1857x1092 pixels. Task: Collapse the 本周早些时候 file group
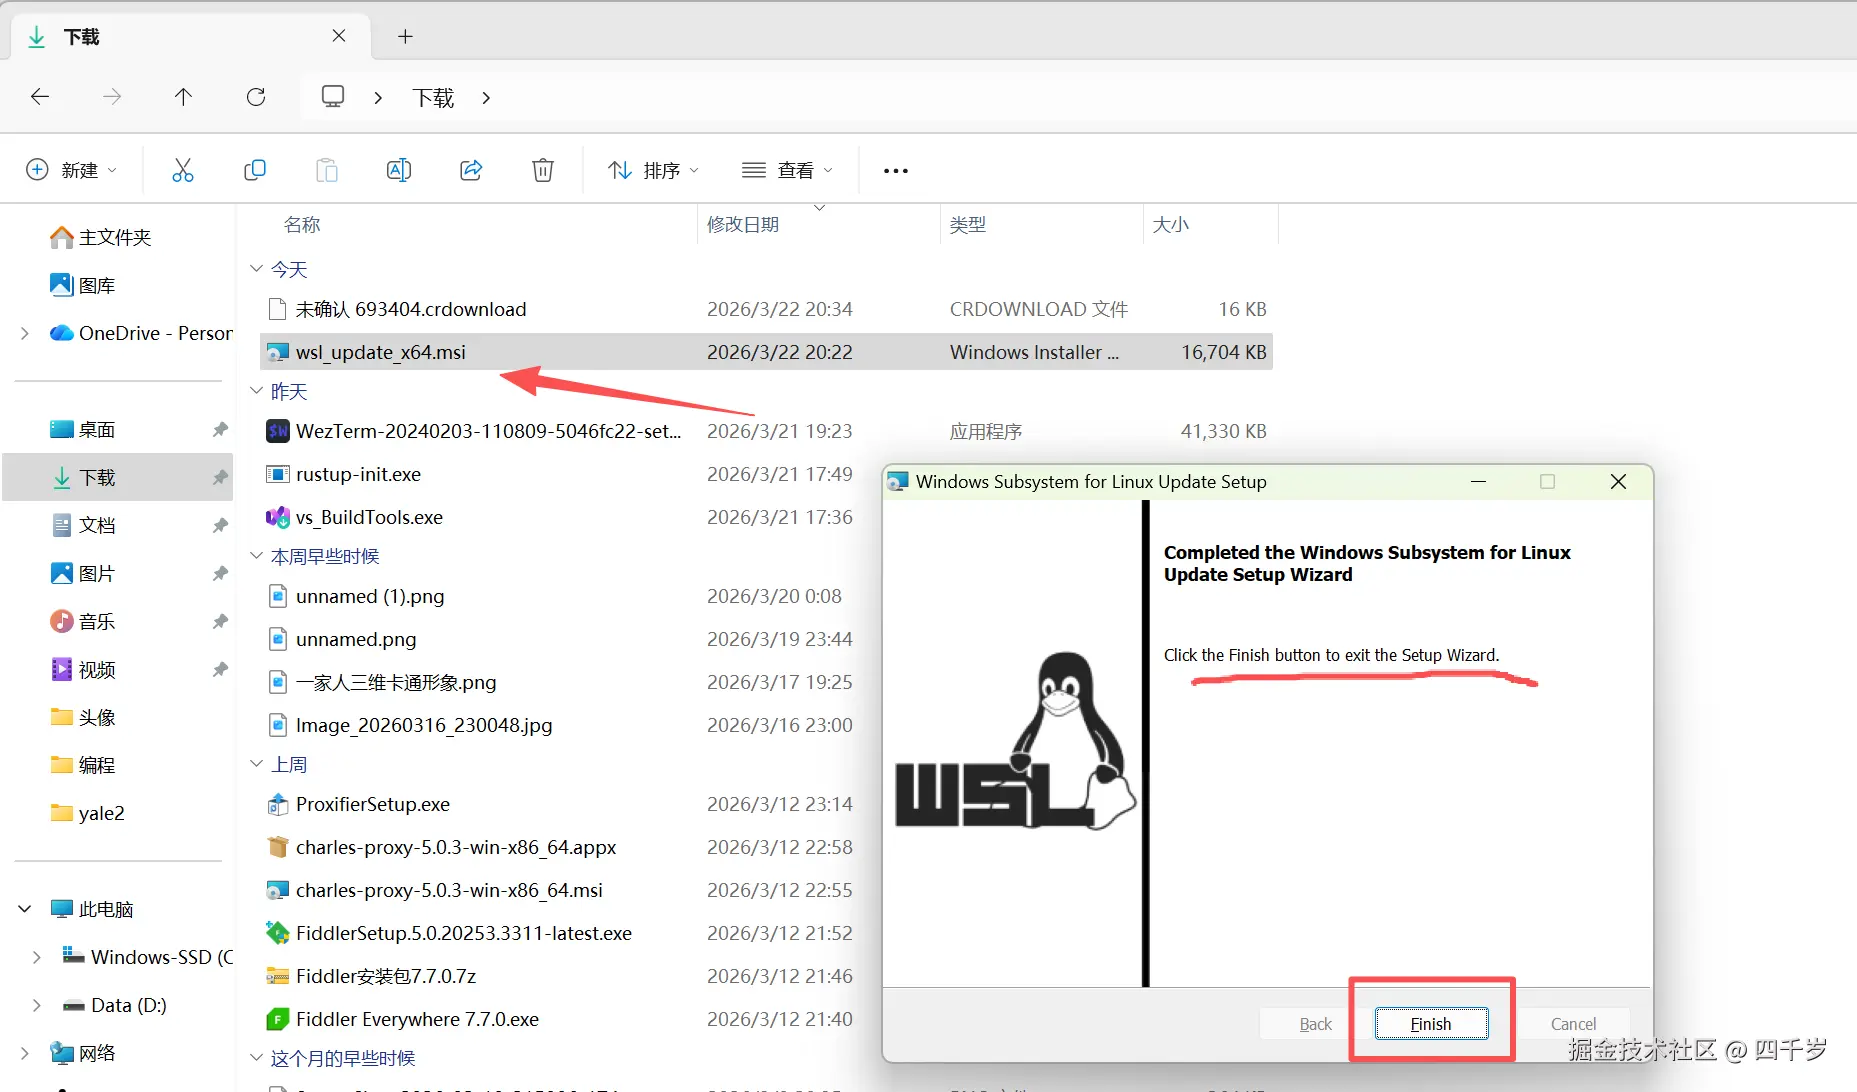[257, 556]
